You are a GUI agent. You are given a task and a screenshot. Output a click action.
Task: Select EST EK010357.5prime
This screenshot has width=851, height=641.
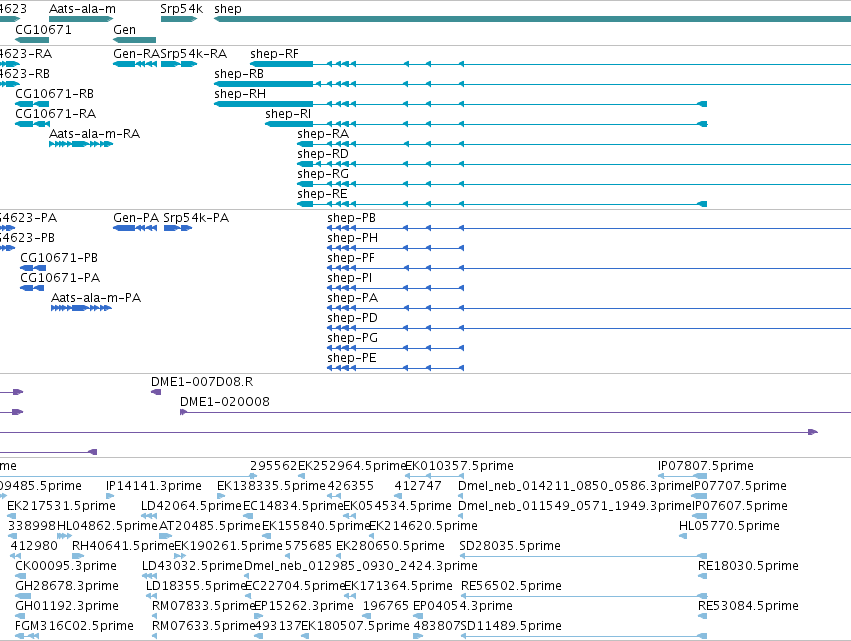click(x=459, y=466)
